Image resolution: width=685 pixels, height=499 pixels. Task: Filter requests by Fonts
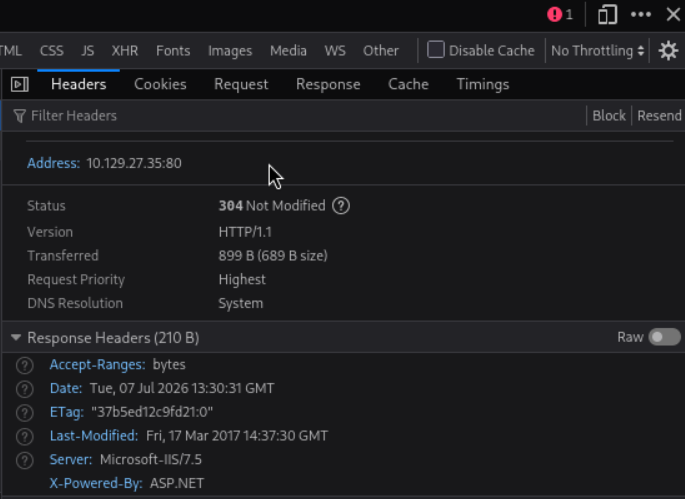pos(173,51)
